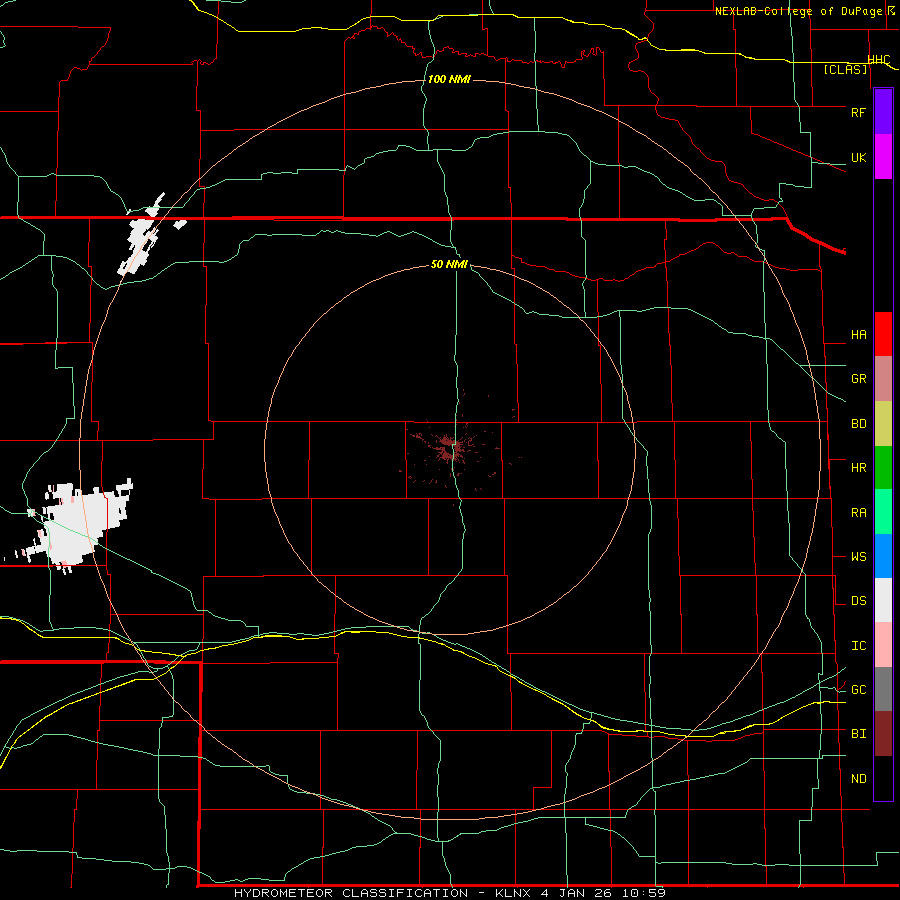The image size is (900, 900).
Task: Click the RF purple legend color block
Action: pyautogui.click(x=883, y=112)
